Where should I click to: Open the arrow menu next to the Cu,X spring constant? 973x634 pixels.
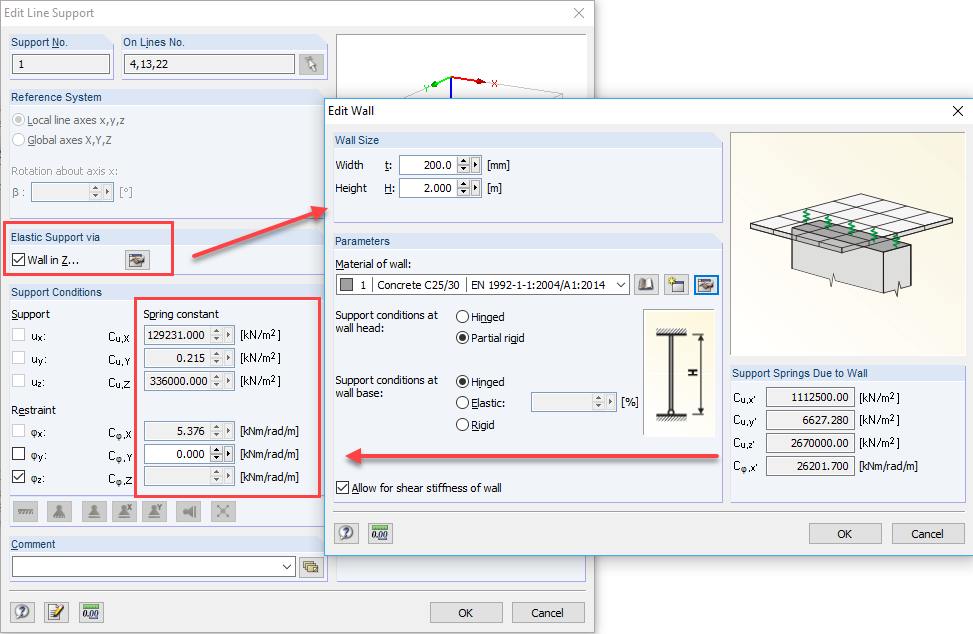[x=229, y=335]
